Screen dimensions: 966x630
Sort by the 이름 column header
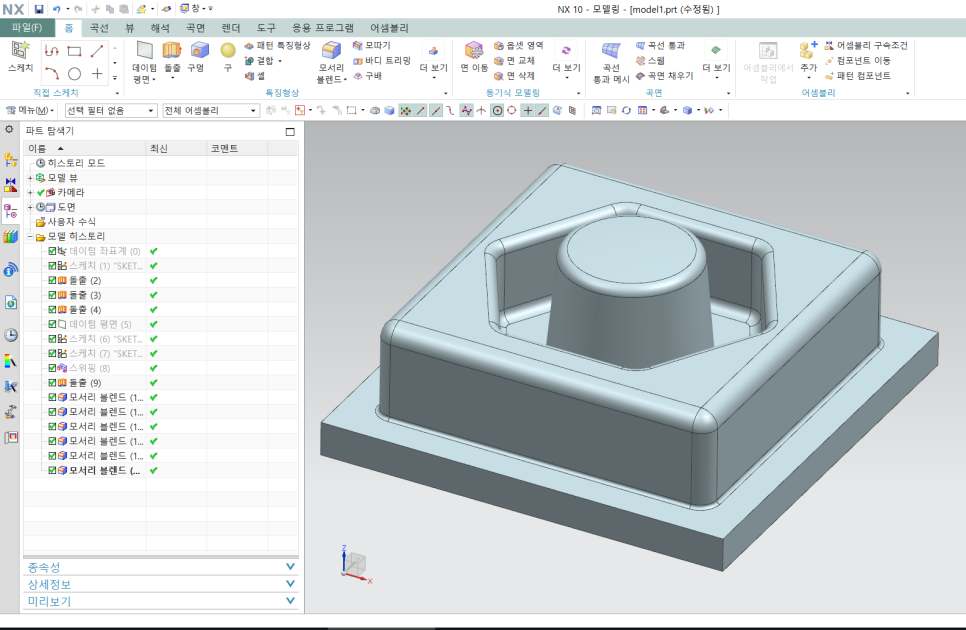[x=85, y=148]
